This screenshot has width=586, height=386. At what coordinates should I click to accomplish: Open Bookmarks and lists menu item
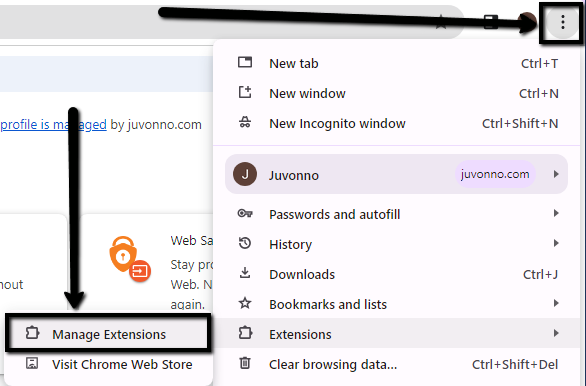point(397,304)
